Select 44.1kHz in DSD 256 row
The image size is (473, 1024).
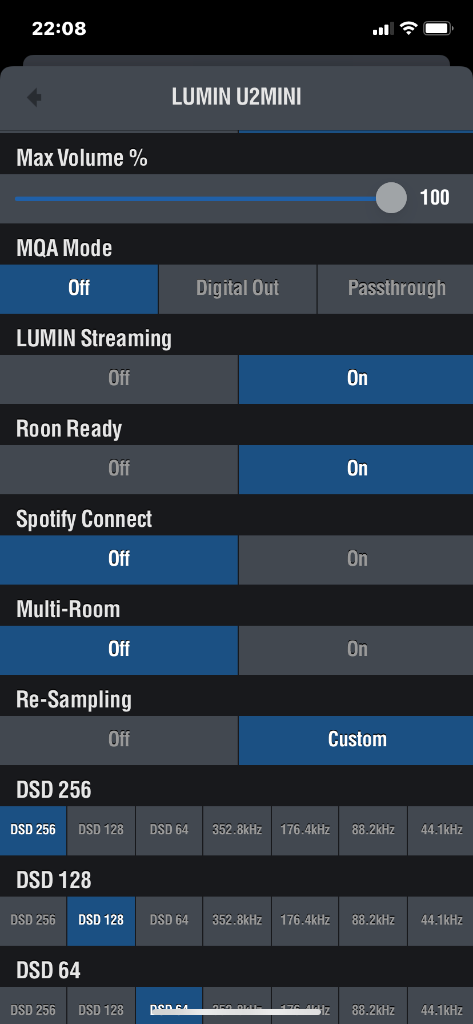click(441, 830)
